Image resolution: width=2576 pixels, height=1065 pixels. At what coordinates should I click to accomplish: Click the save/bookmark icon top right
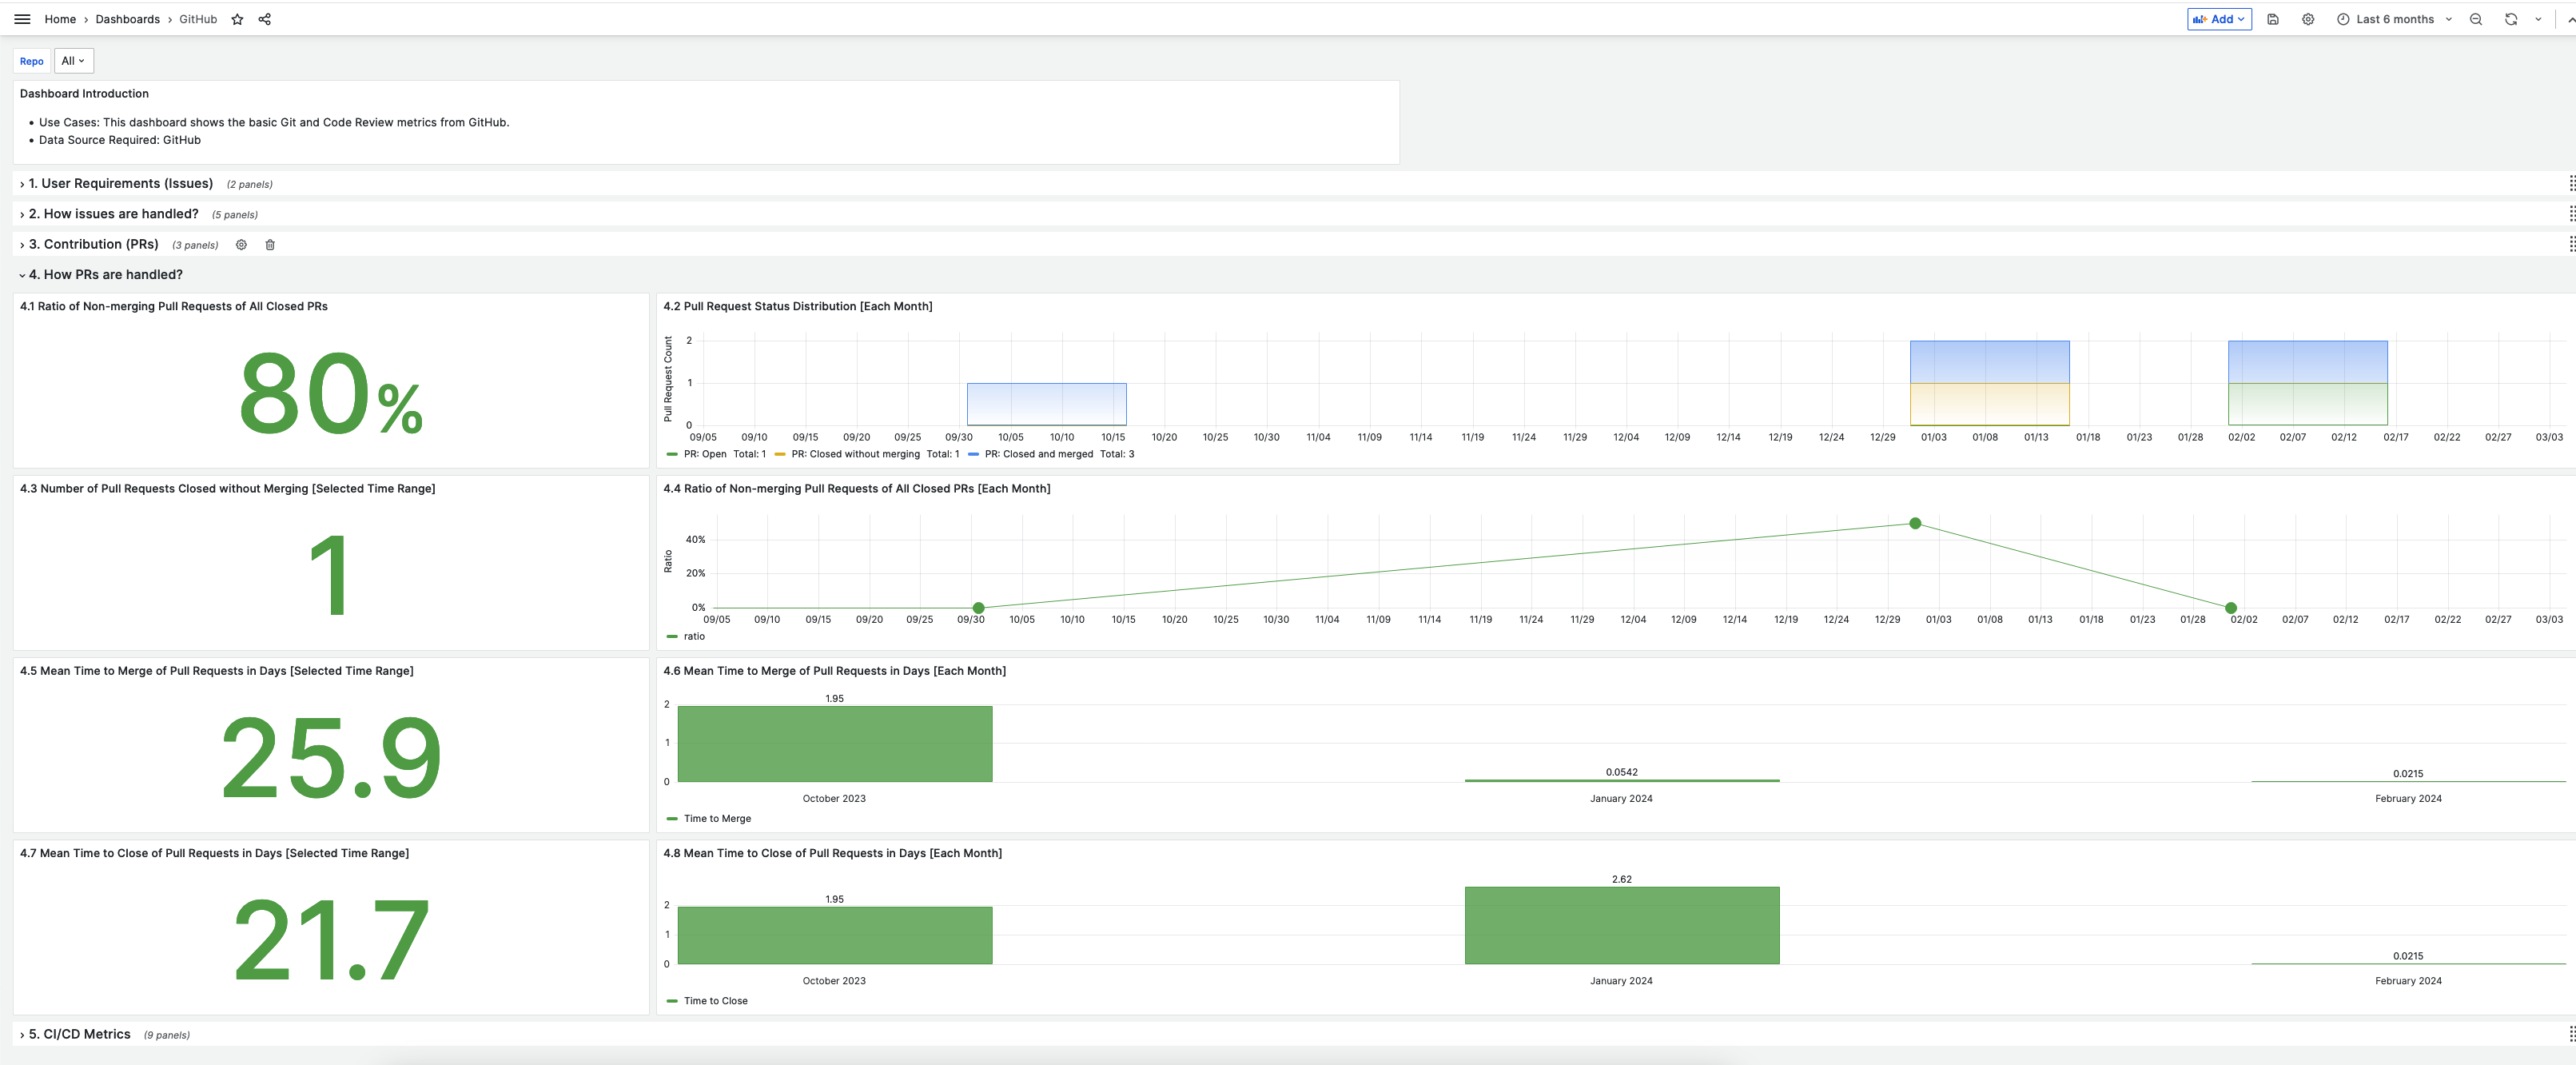point(2274,20)
